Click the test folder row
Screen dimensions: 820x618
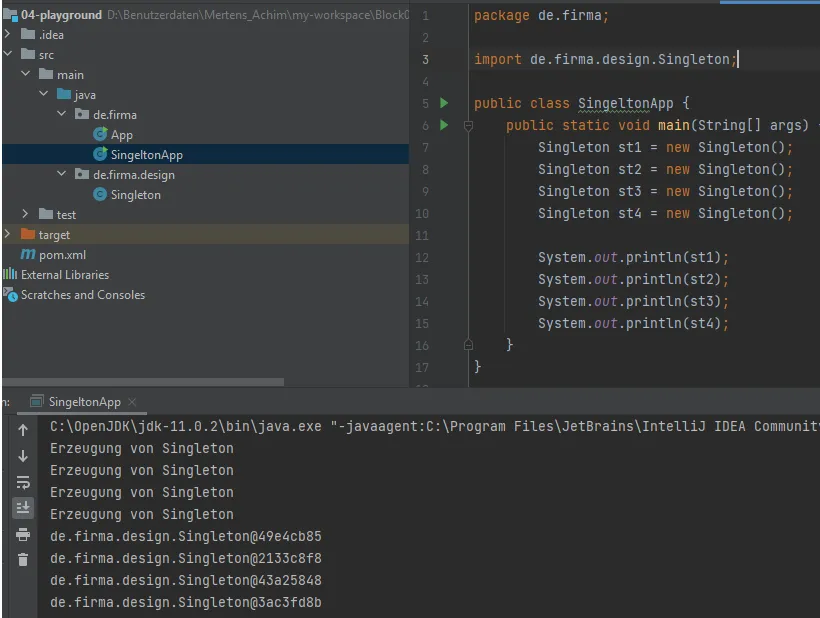coord(206,214)
